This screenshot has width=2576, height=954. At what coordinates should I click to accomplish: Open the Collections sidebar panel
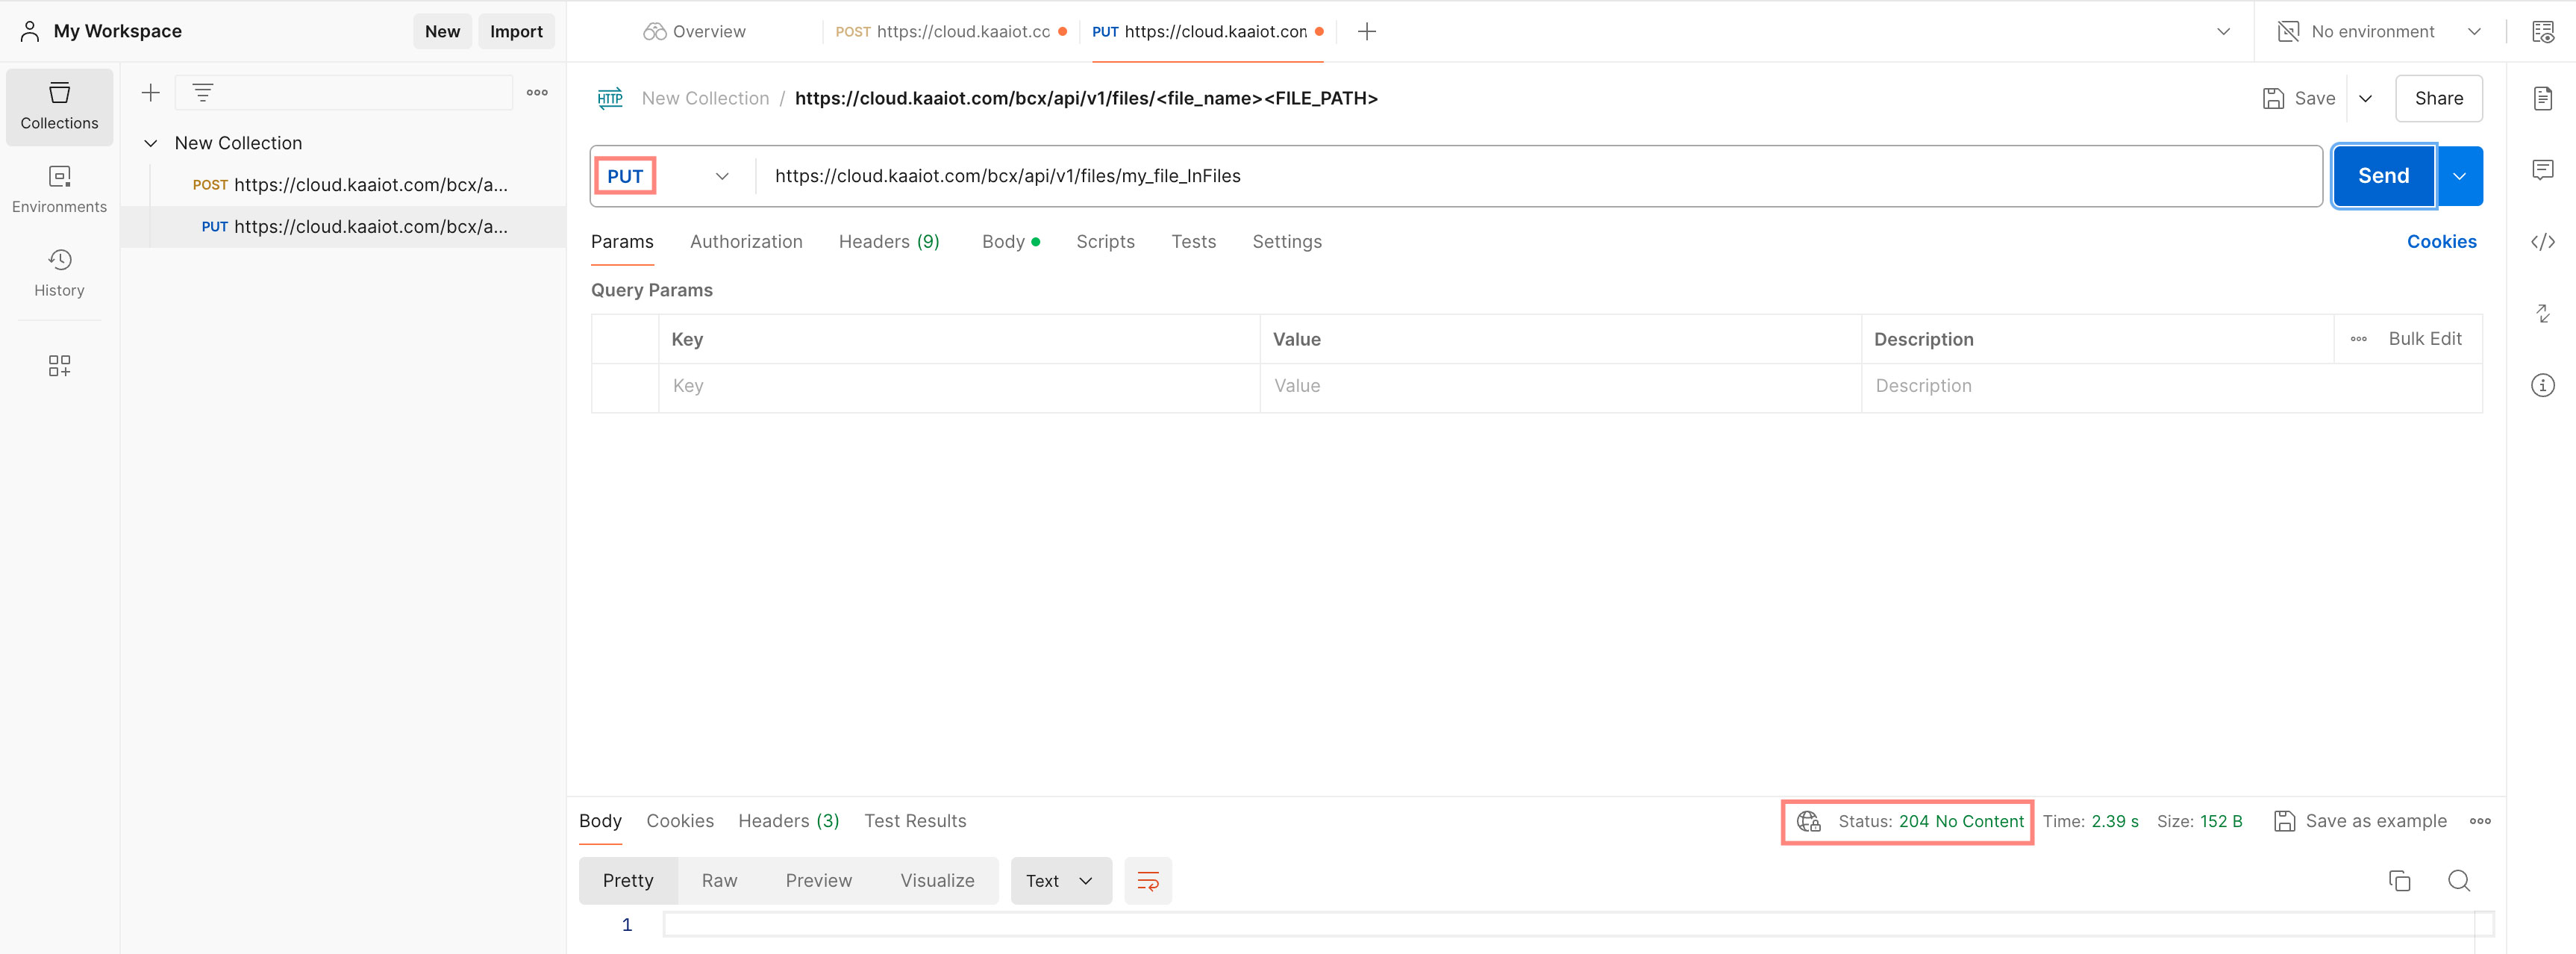tap(59, 107)
